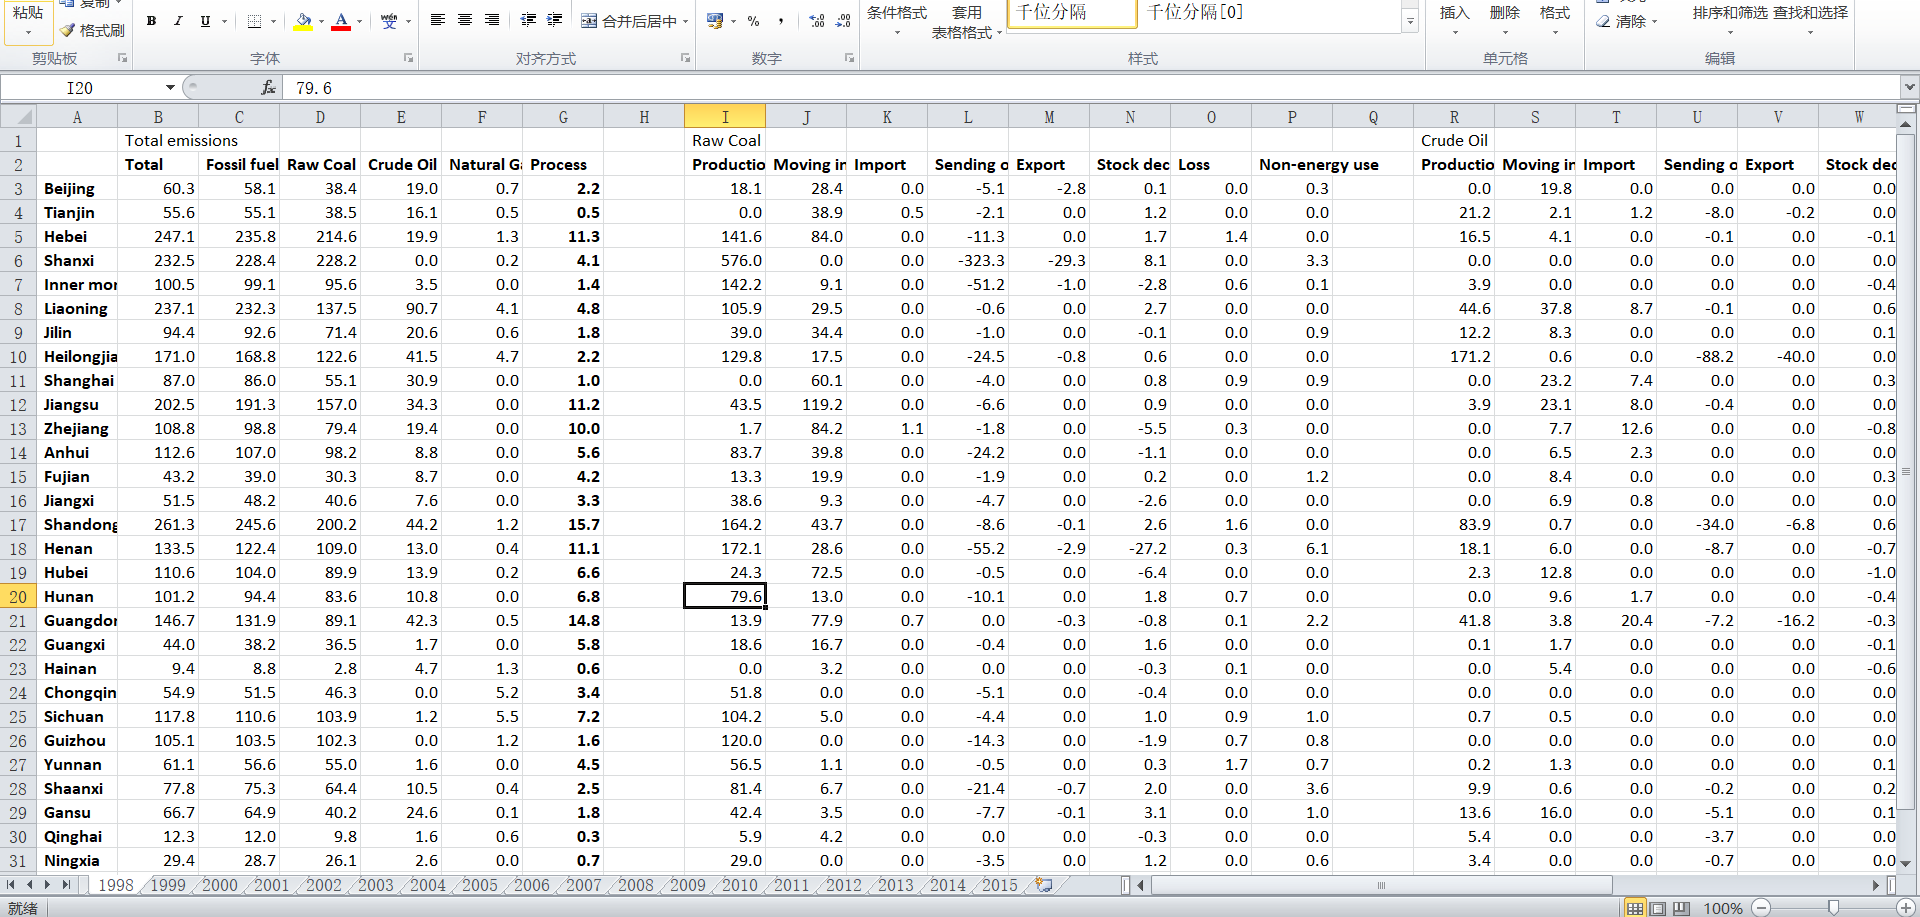Open font color dropdown arrow
This screenshot has height=917, width=1920.
360,21
